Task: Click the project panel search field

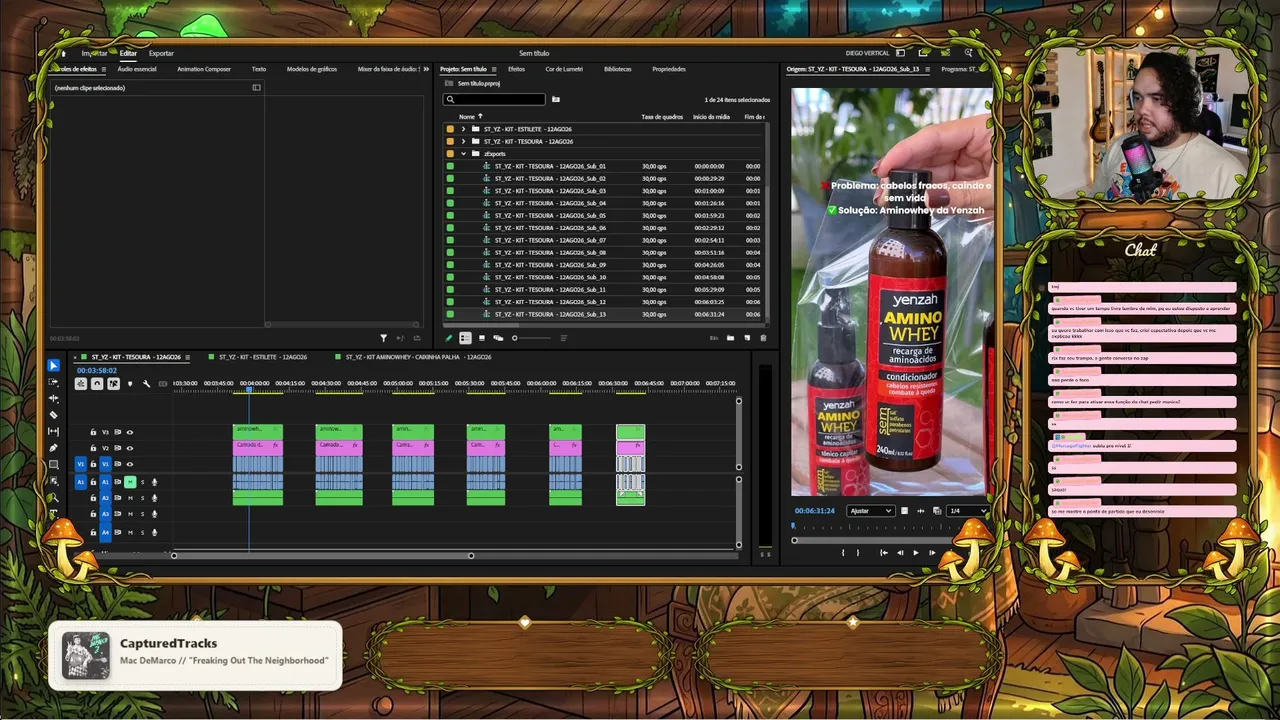Action: click(x=496, y=99)
